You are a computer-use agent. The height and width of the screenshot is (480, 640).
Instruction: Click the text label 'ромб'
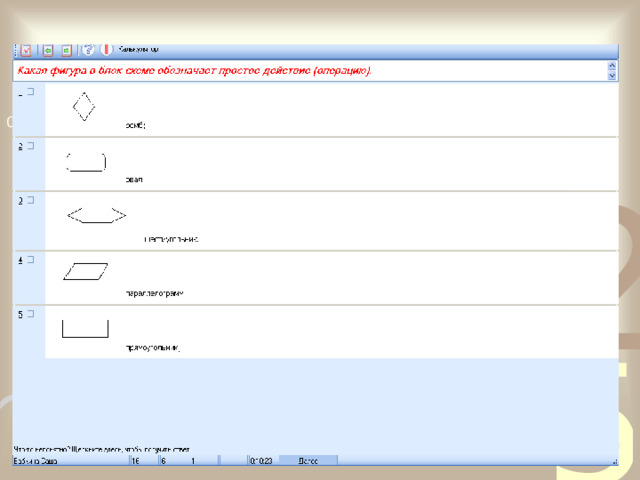(136, 125)
